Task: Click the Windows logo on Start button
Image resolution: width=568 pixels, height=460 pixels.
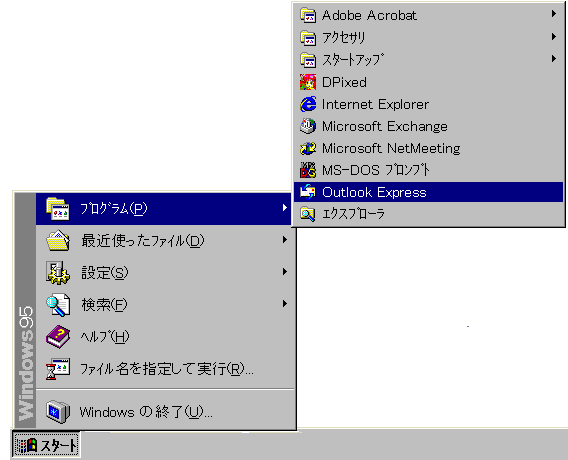Action: pyautogui.click(x=28, y=445)
